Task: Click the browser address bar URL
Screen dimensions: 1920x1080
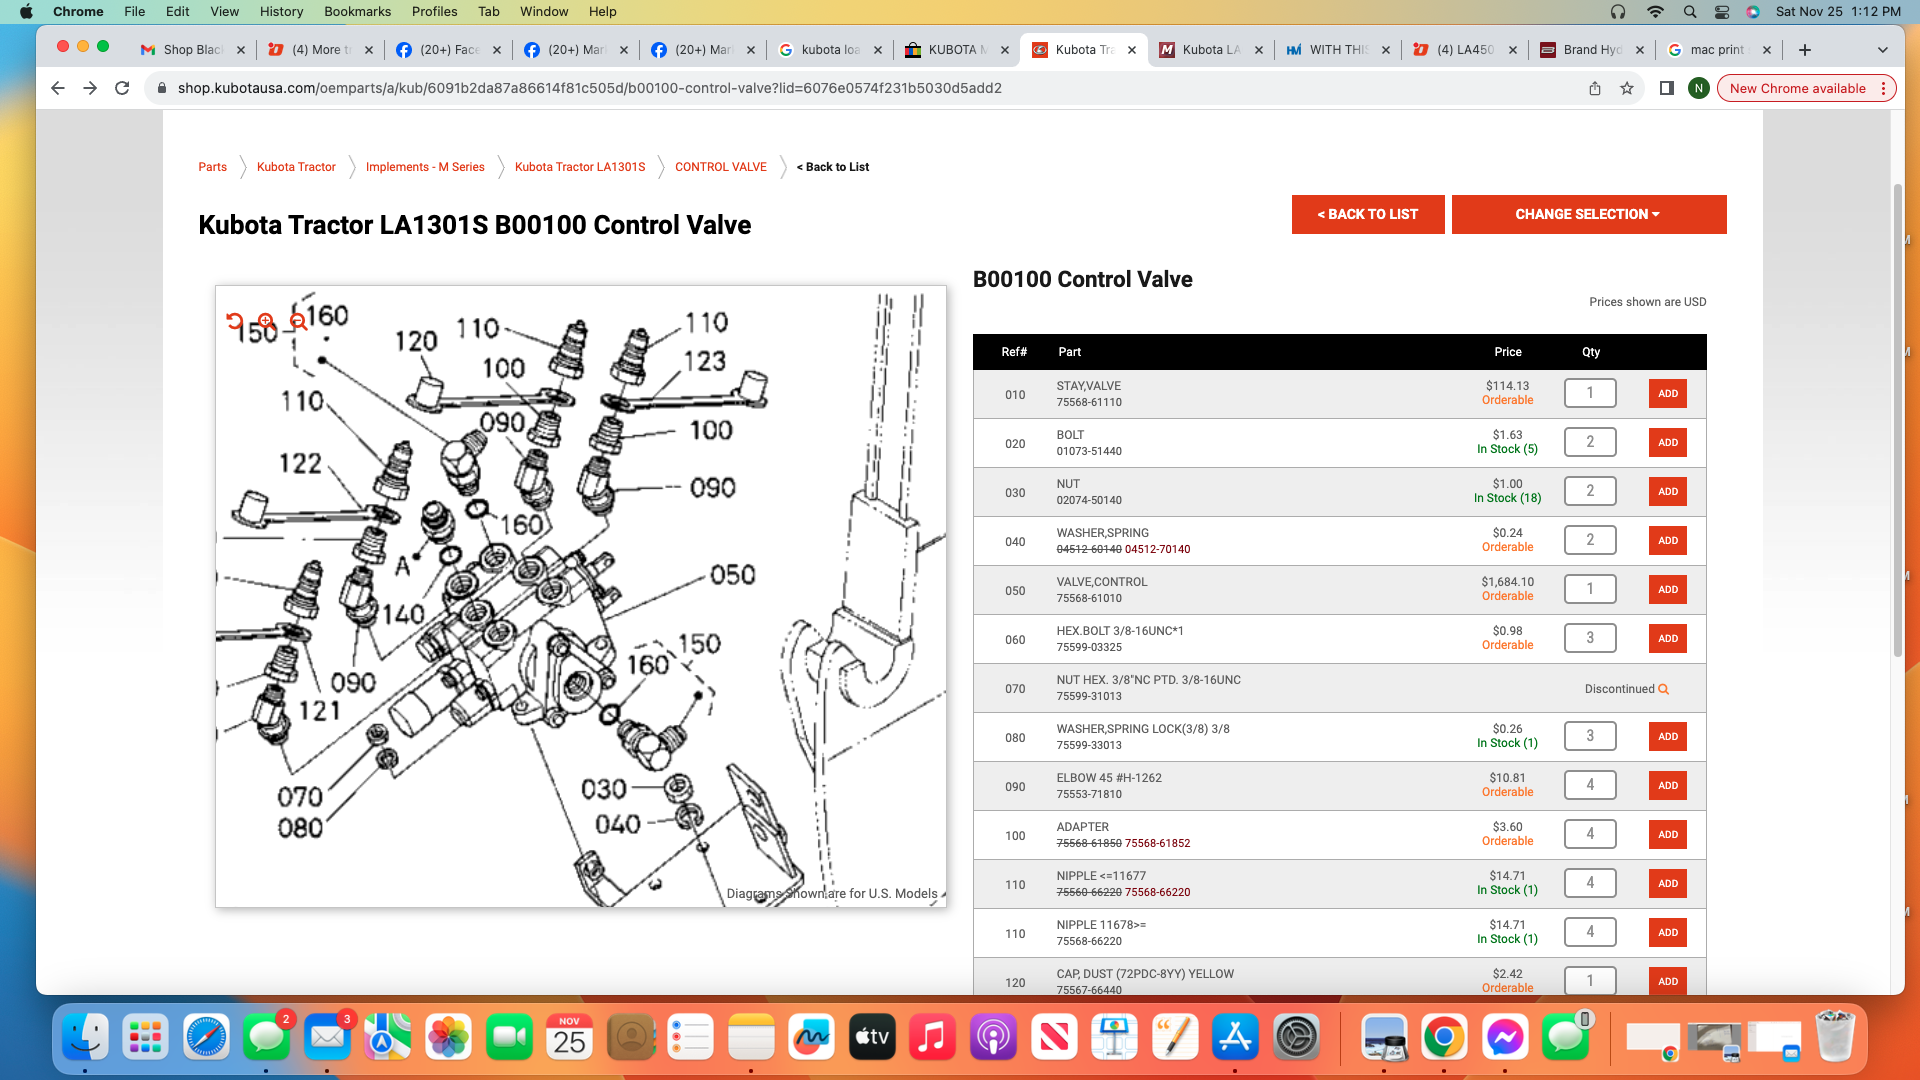Action: click(x=590, y=88)
